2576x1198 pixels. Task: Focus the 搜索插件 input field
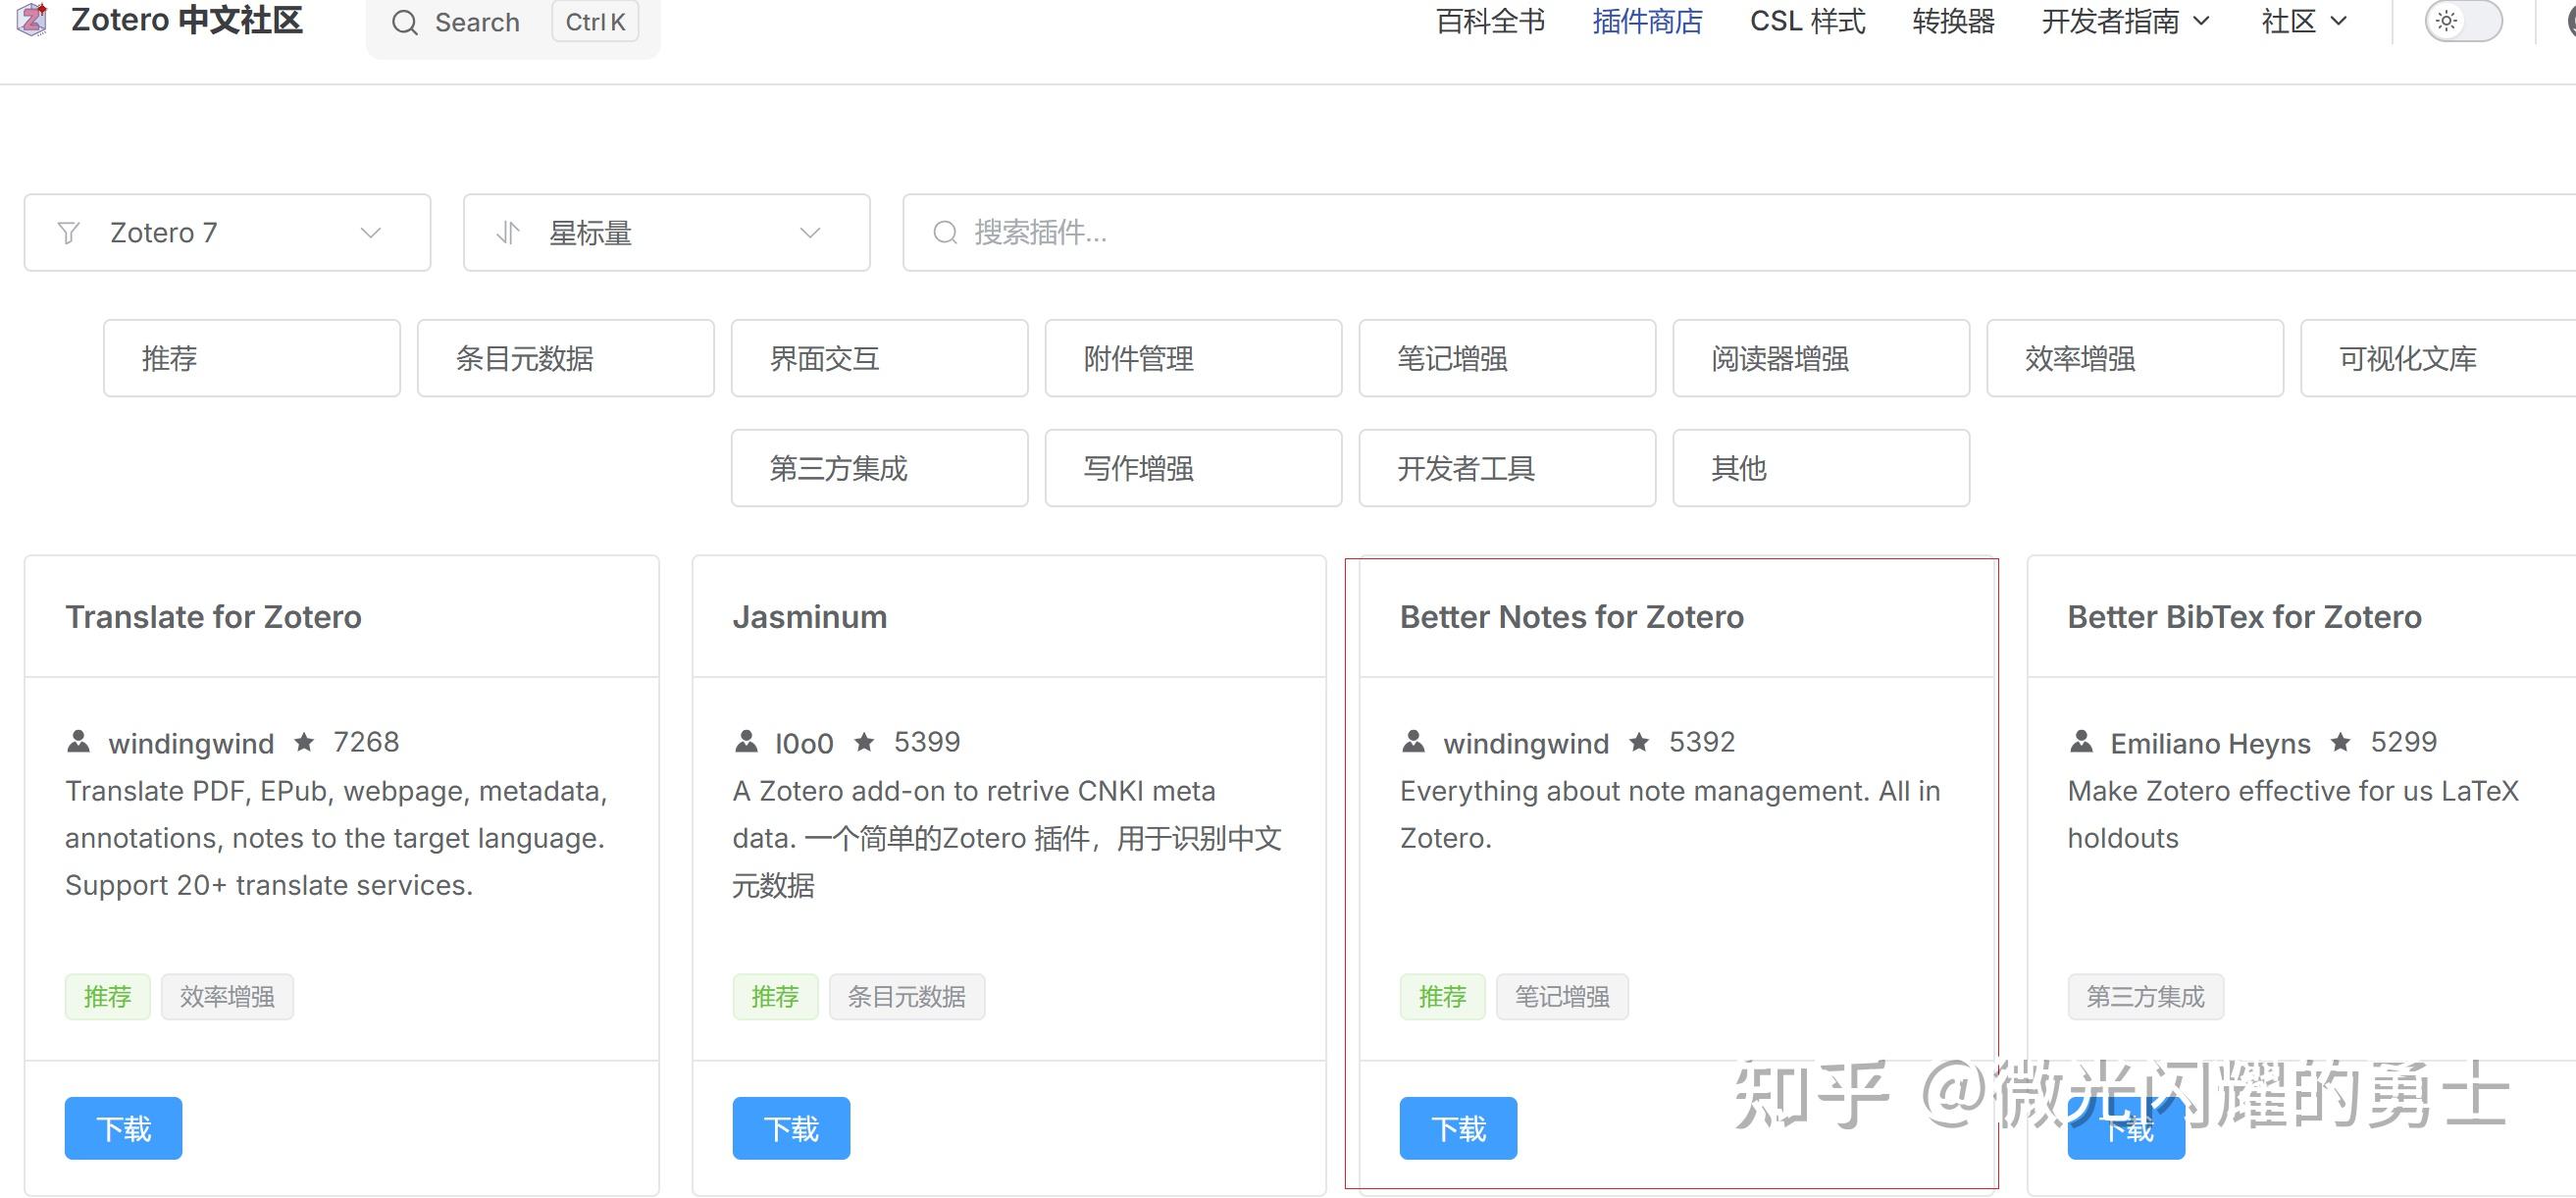tap(1740, 233)
